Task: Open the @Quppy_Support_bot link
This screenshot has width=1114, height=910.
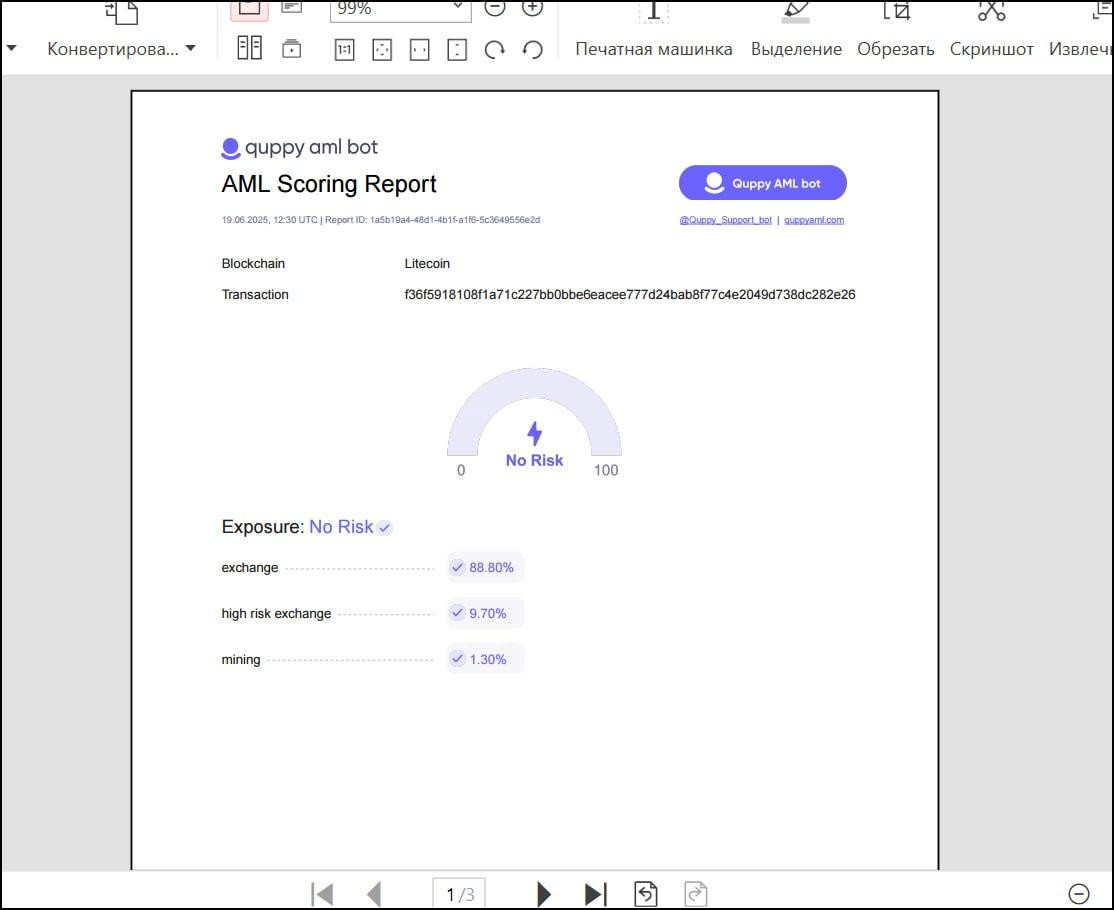Action: tap(725, 220)
